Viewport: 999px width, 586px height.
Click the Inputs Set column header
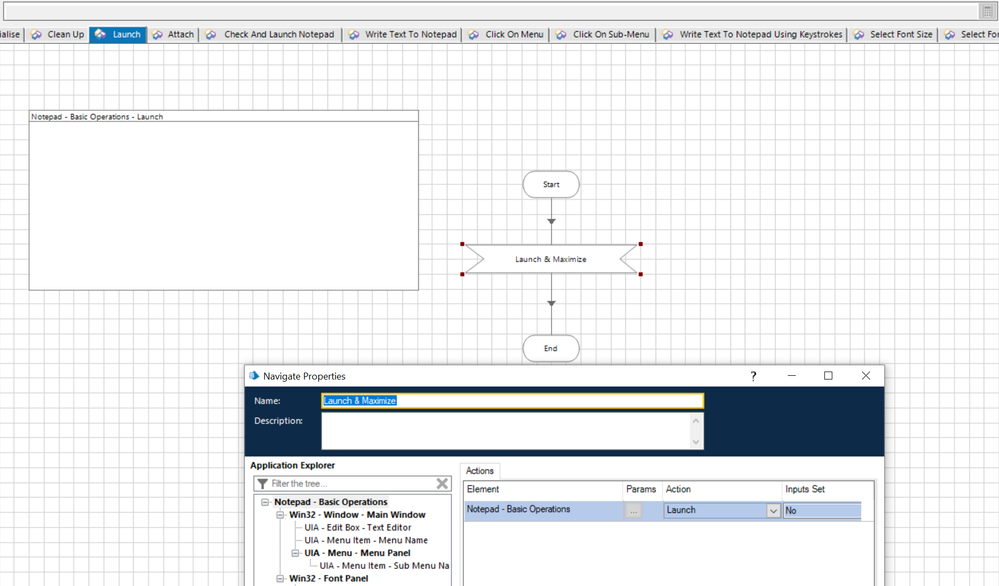tap(822, 489)
